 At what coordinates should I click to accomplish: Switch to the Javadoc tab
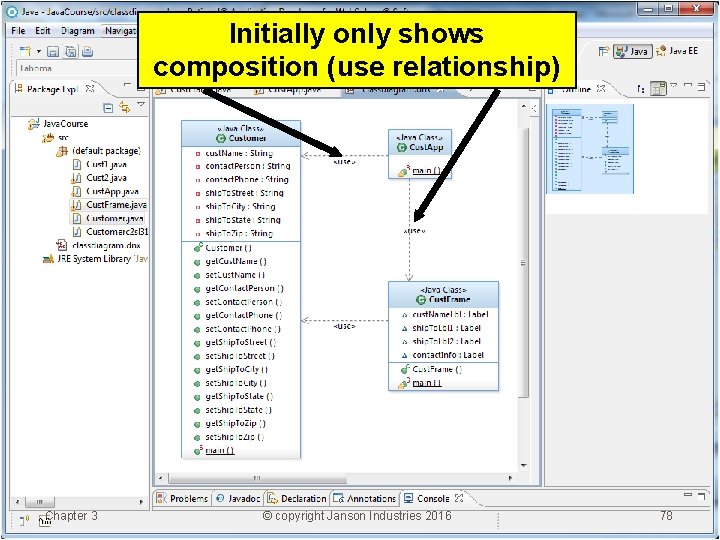238,498
